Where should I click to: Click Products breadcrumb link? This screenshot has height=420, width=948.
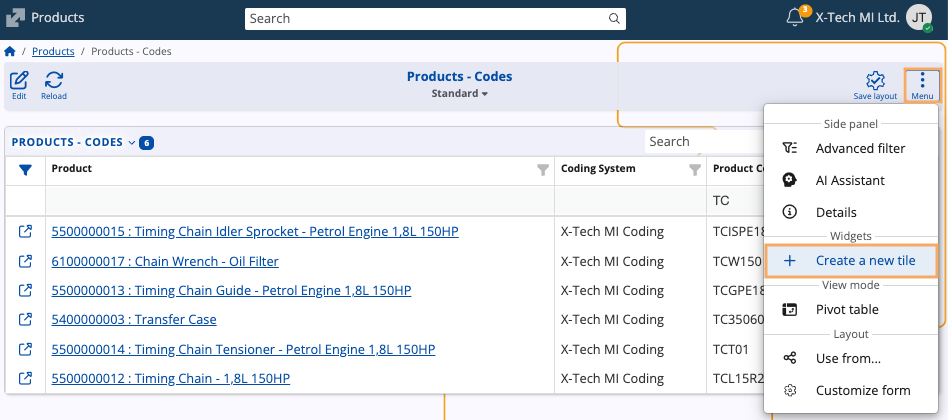53,51
